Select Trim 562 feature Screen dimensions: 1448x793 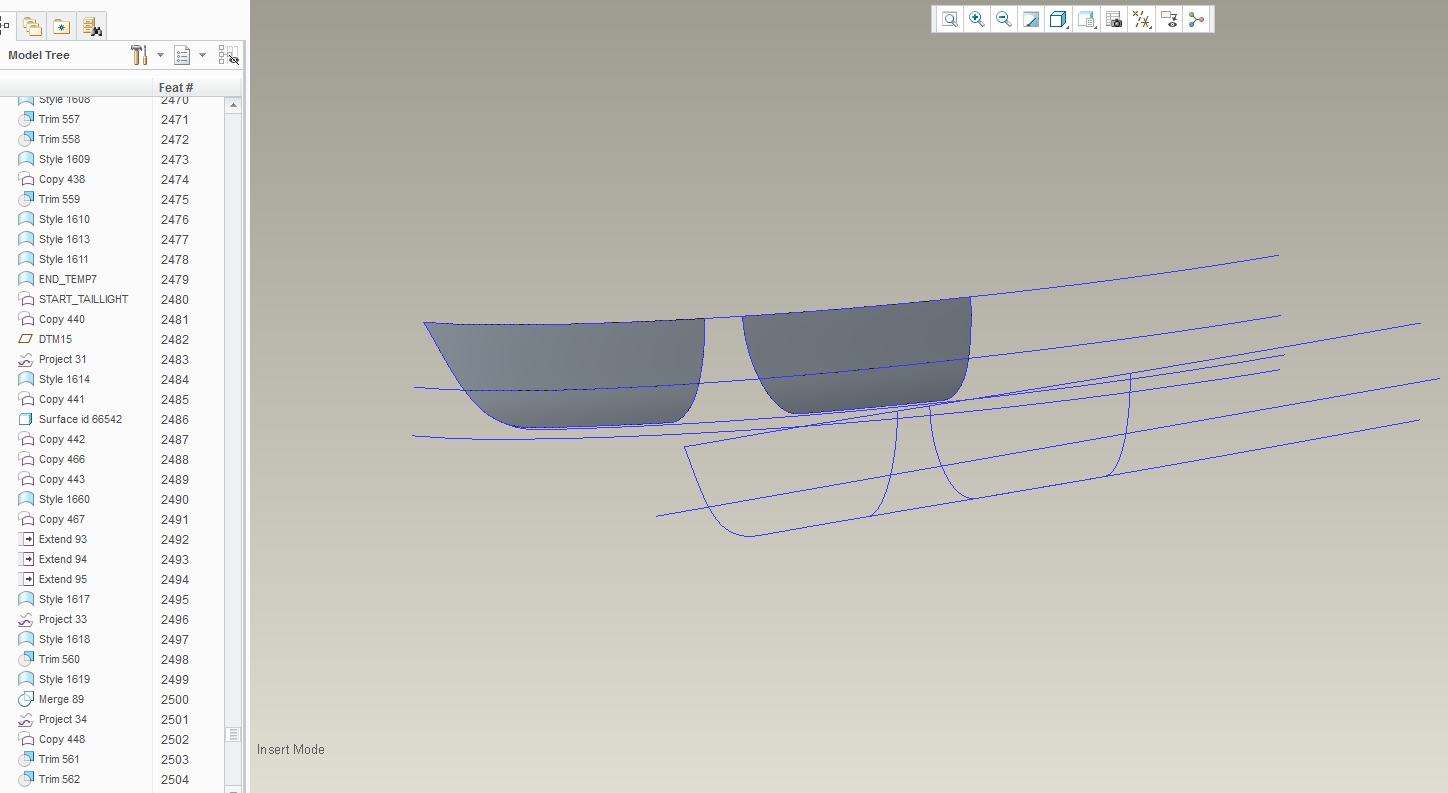point(59,779)
